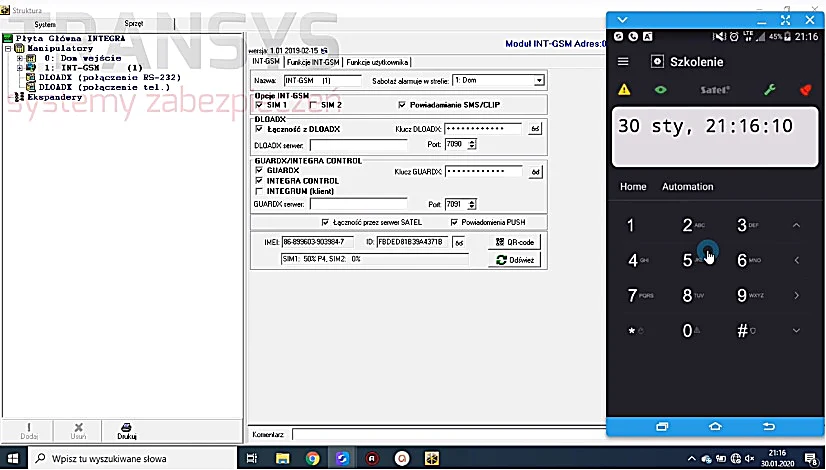Select Płyta Główna INTEGRA tree item
Screen dimensions: 826x470
70,38
